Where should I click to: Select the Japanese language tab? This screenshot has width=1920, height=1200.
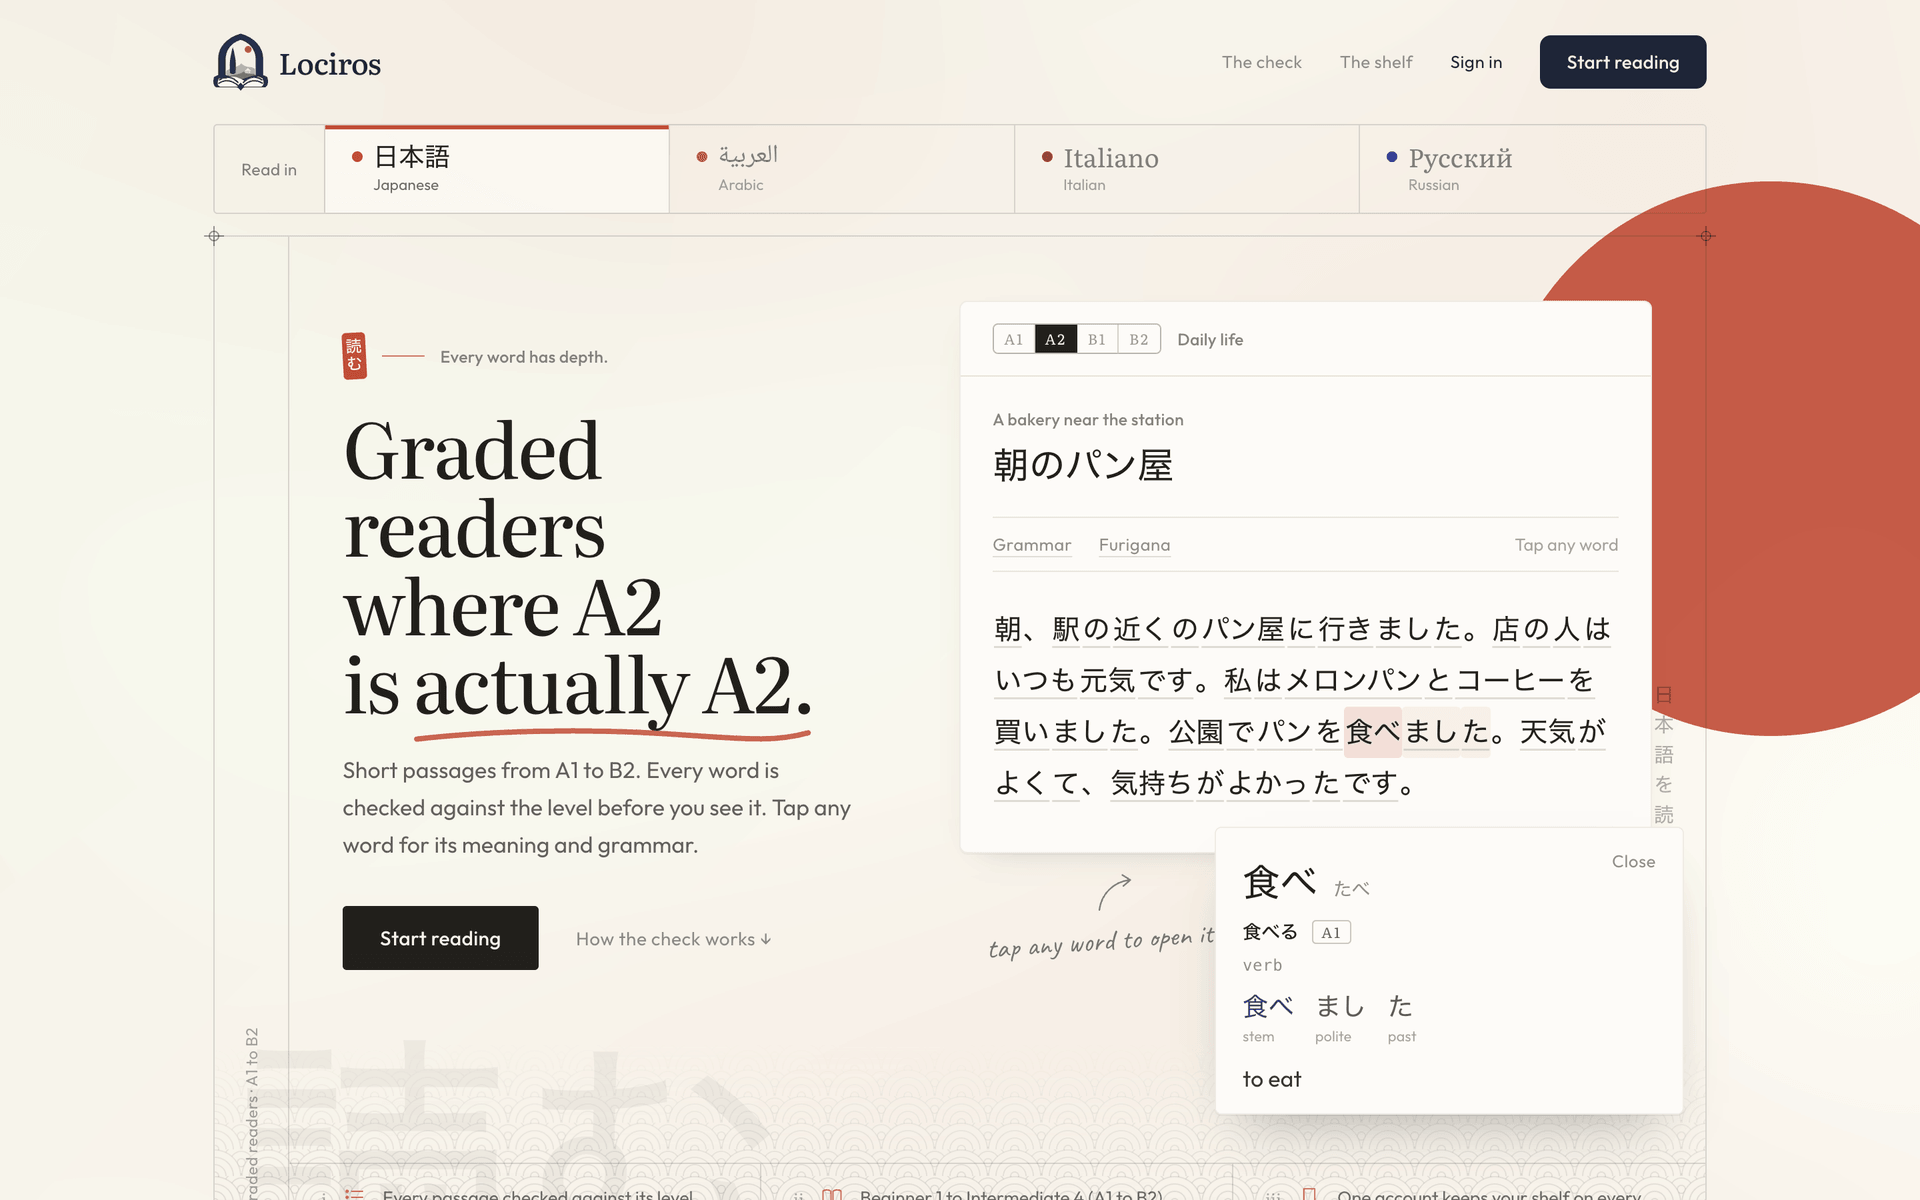pyautogui.click(x=497, y=169)
